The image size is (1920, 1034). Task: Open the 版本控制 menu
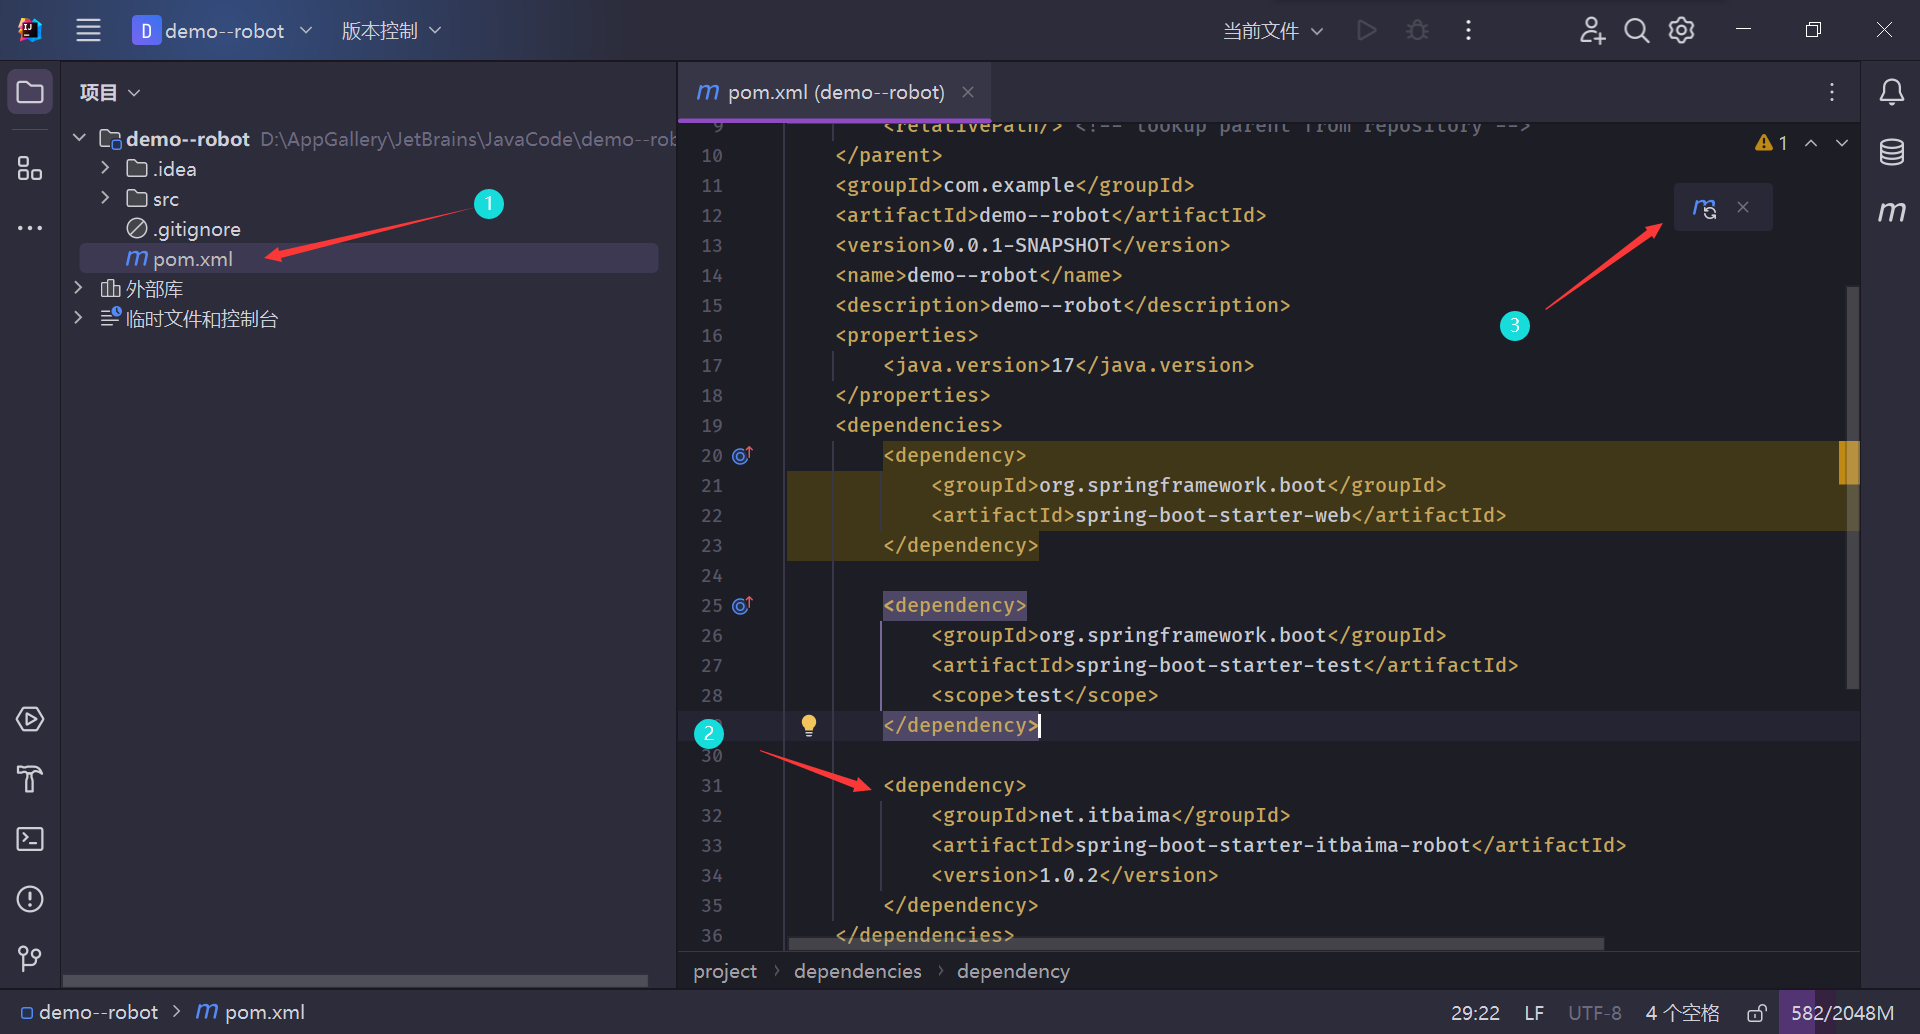pos(391,31)
